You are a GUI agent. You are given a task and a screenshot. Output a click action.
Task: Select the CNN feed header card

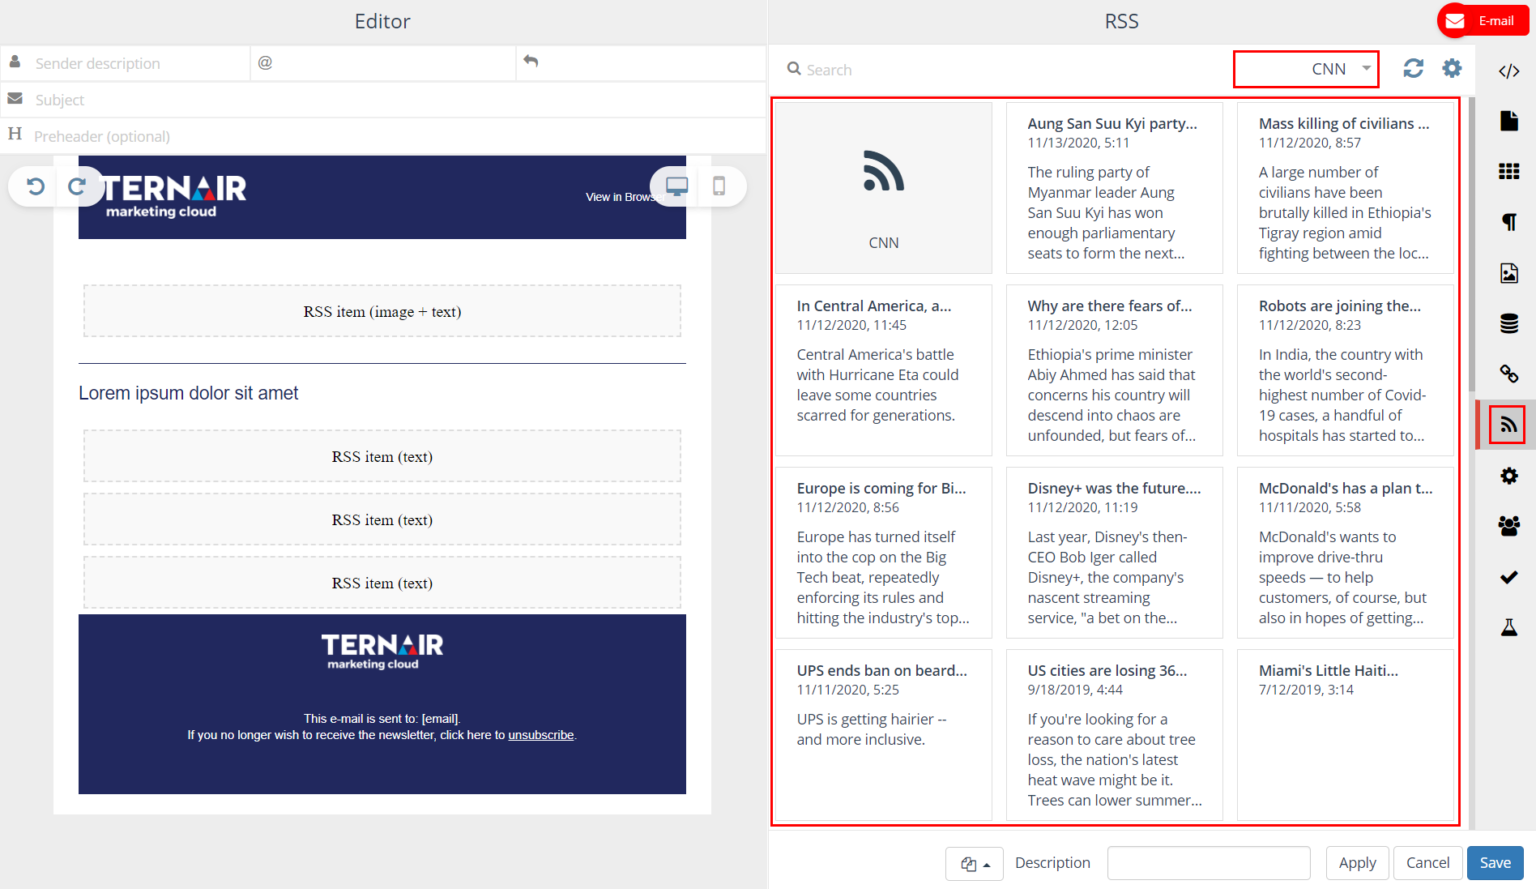tap(884, 188)
